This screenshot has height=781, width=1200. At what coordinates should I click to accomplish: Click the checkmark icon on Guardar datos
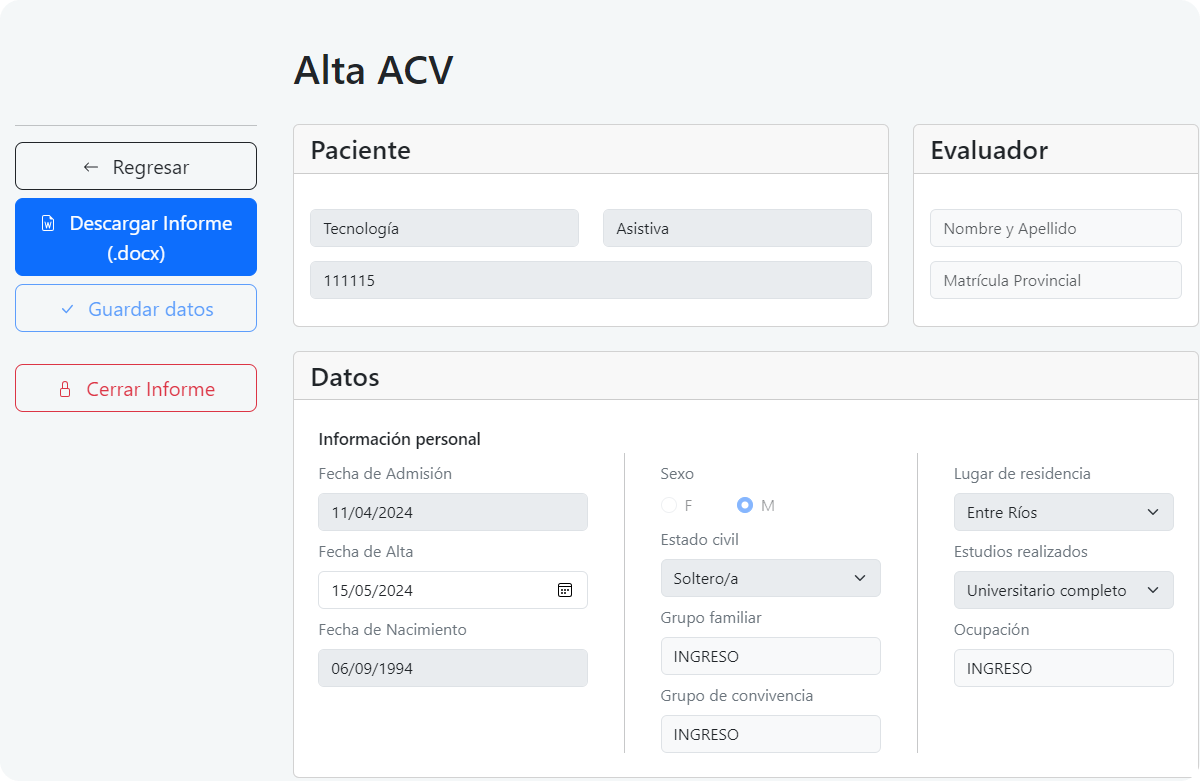coord(68,309)
